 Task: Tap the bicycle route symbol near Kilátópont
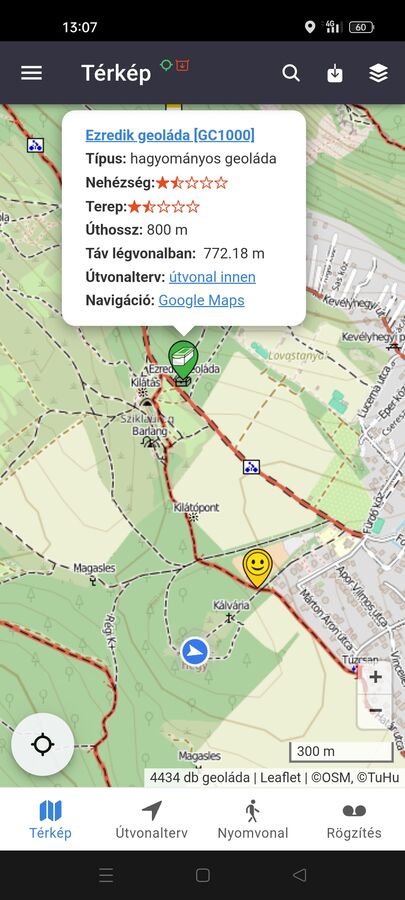point(251,467)
